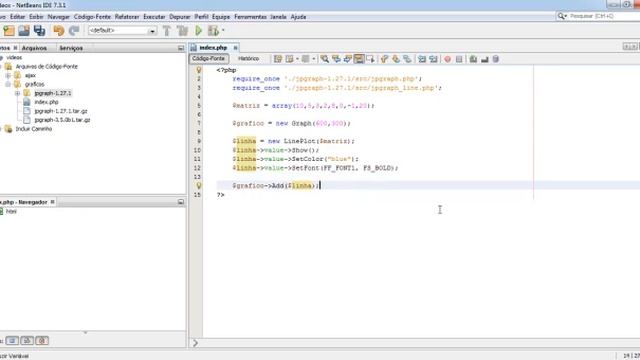Viewport: 640px width, 360px height.
Task: Open the Refatorar menu
Action: (127, 17)
